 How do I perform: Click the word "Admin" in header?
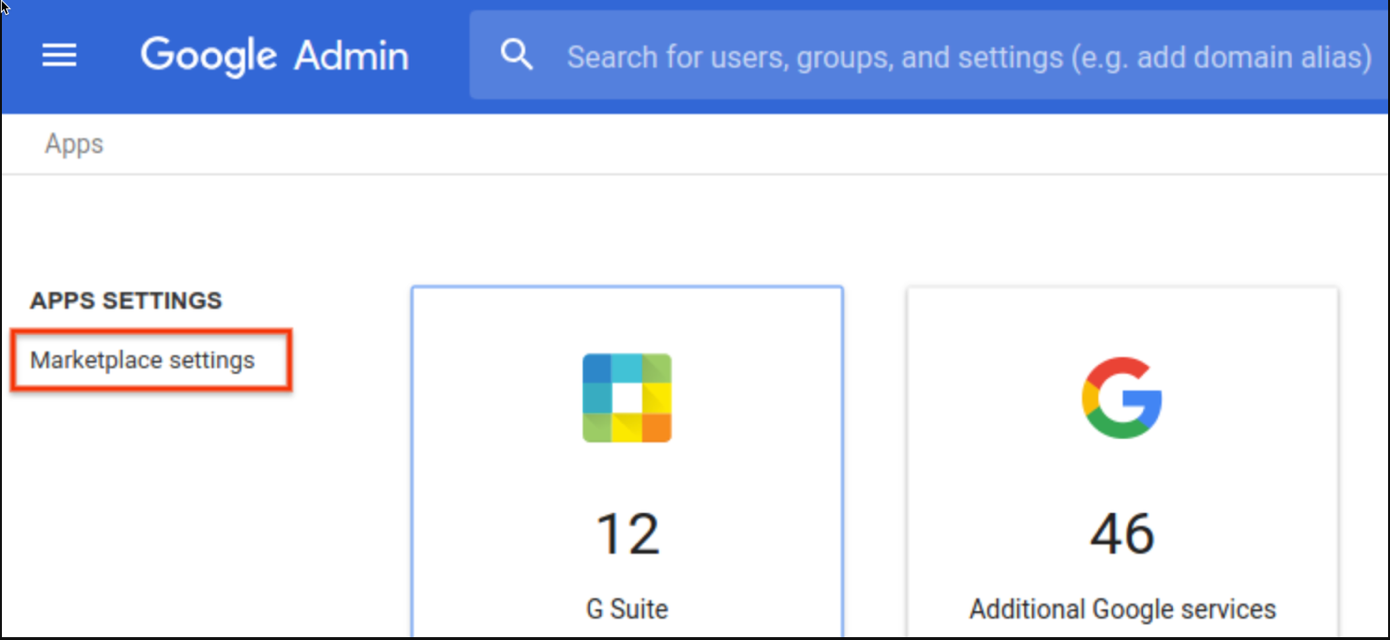351,56
